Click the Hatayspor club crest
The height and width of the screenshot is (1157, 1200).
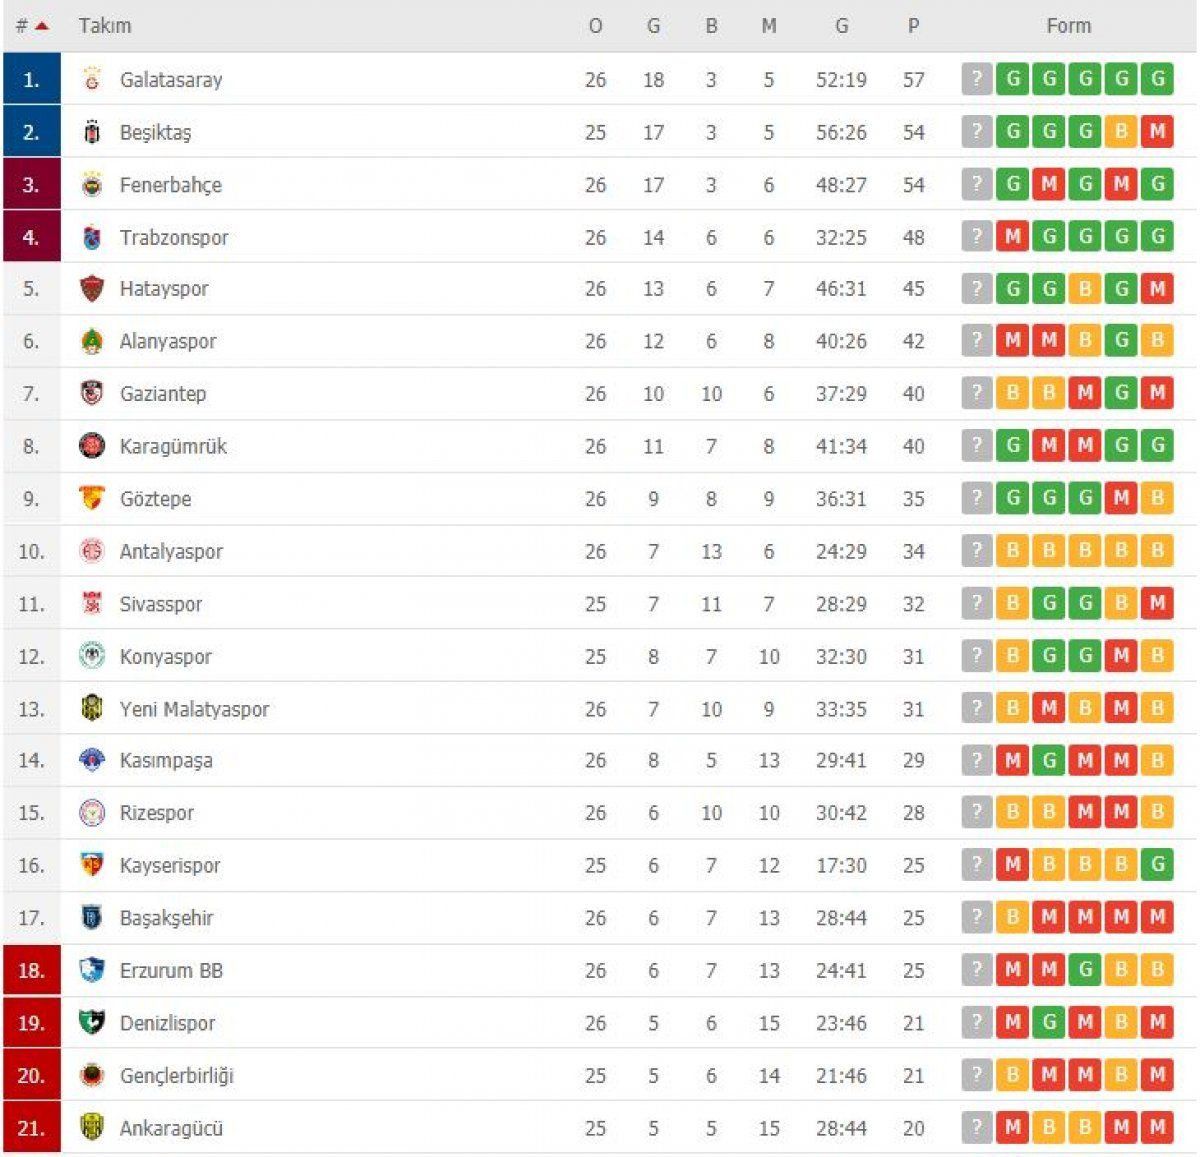pos(94,289)
